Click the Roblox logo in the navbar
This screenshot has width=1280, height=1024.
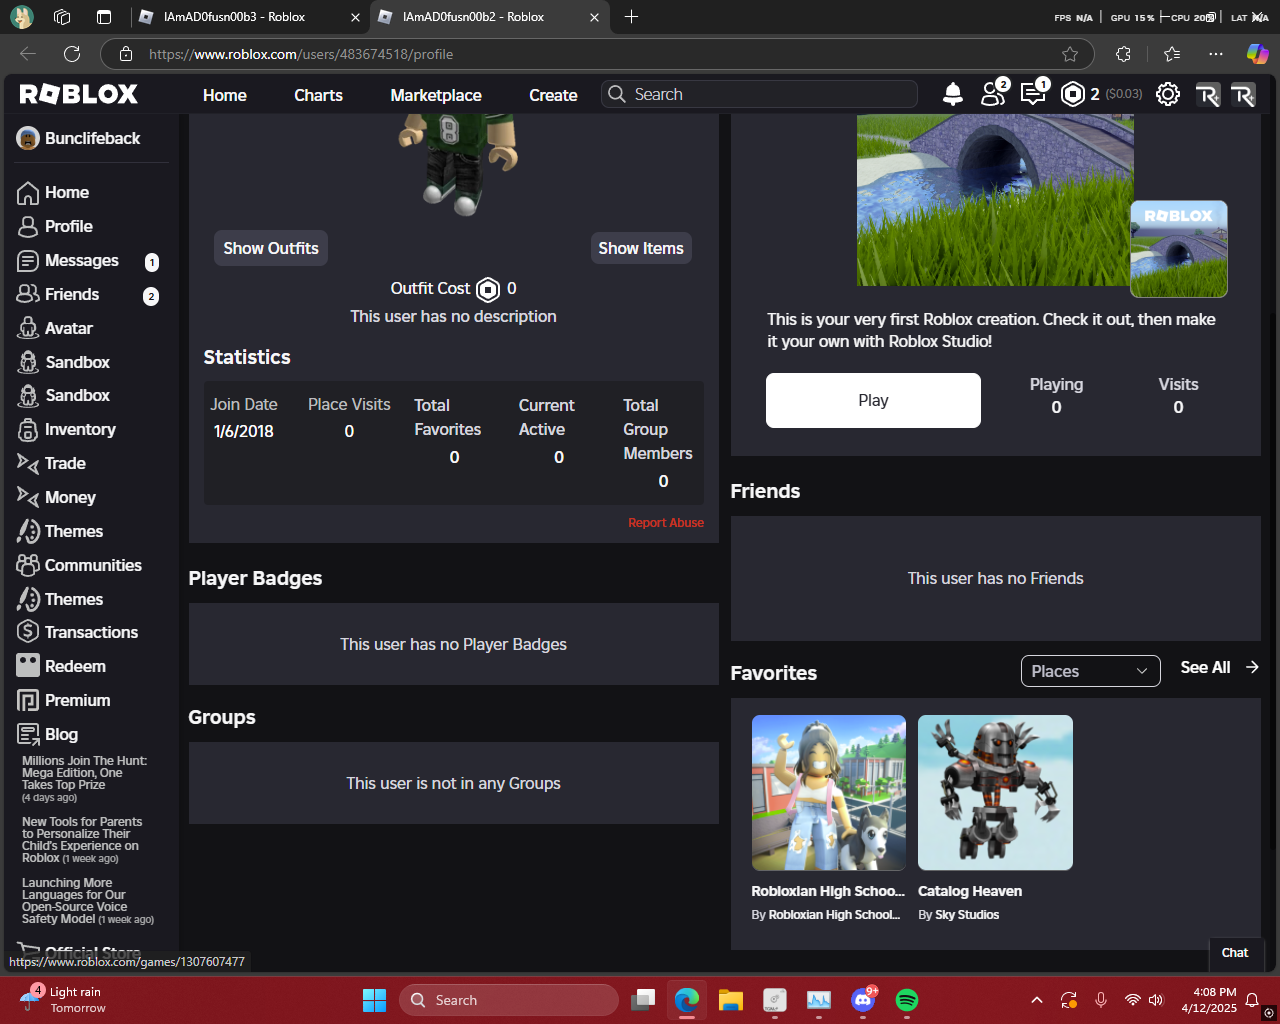pos(79,94)
